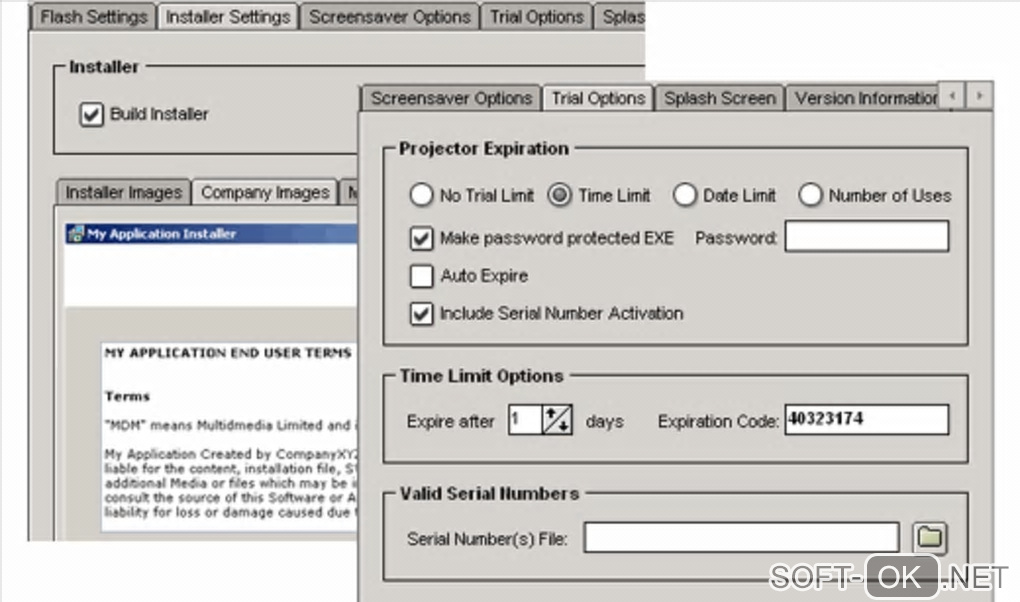Toggle Include Serial Number Activation

(x=421, y=314)
